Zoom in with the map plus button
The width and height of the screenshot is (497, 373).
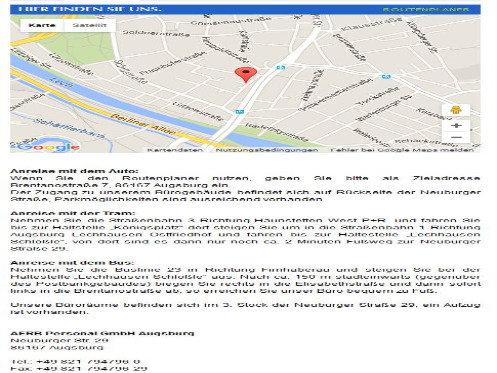(x=456, y=126)
